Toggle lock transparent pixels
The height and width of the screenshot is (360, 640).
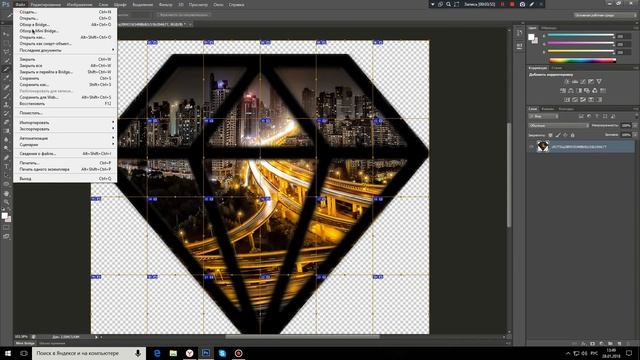click(x=550, y=135)
